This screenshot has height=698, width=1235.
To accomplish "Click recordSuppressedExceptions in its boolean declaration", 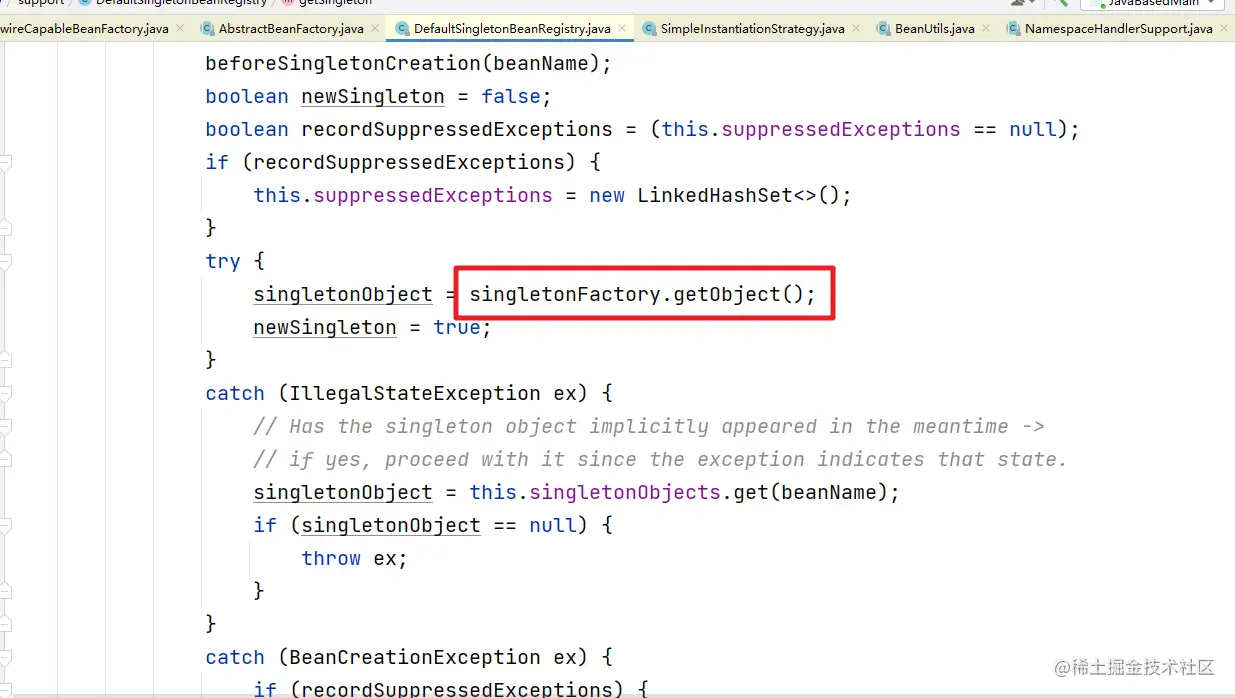I will (457, 129).
